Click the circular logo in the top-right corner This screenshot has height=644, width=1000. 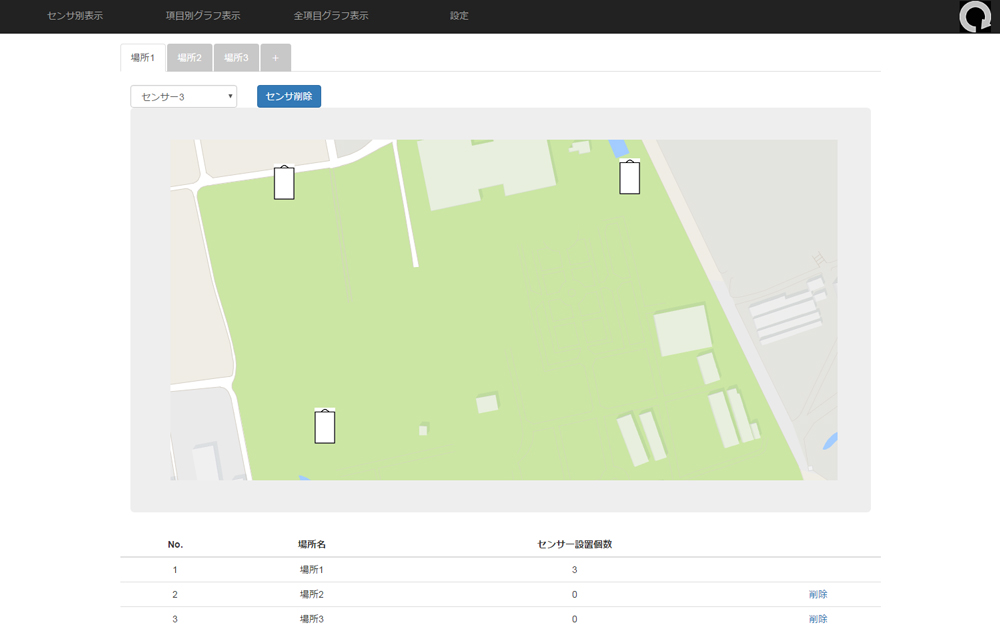974,17
